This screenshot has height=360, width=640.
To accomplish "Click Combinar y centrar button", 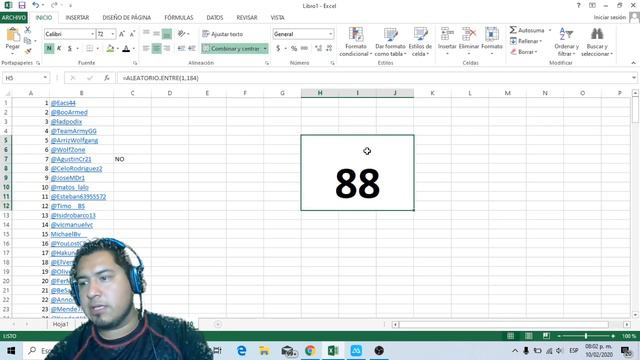I will pos(231,49).
